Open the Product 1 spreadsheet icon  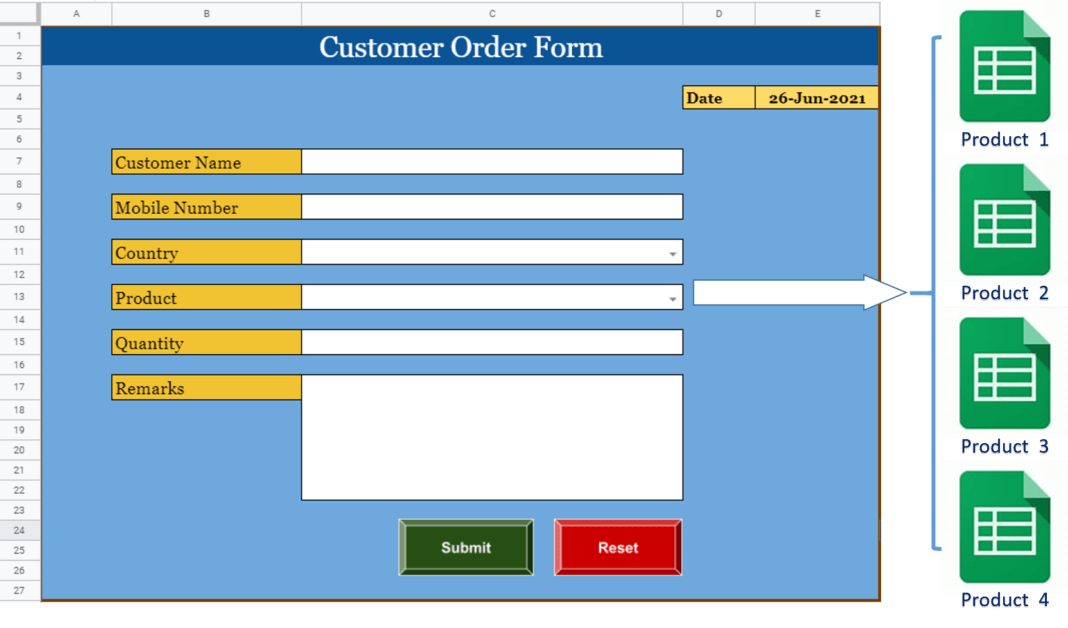coord(1003,67)
